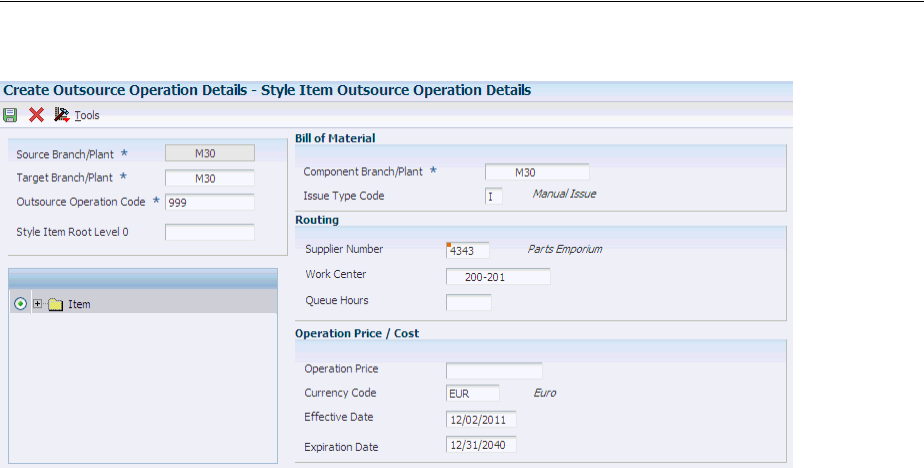Click the Supplier Number field
924x468 pixels.
click(468, 250)
